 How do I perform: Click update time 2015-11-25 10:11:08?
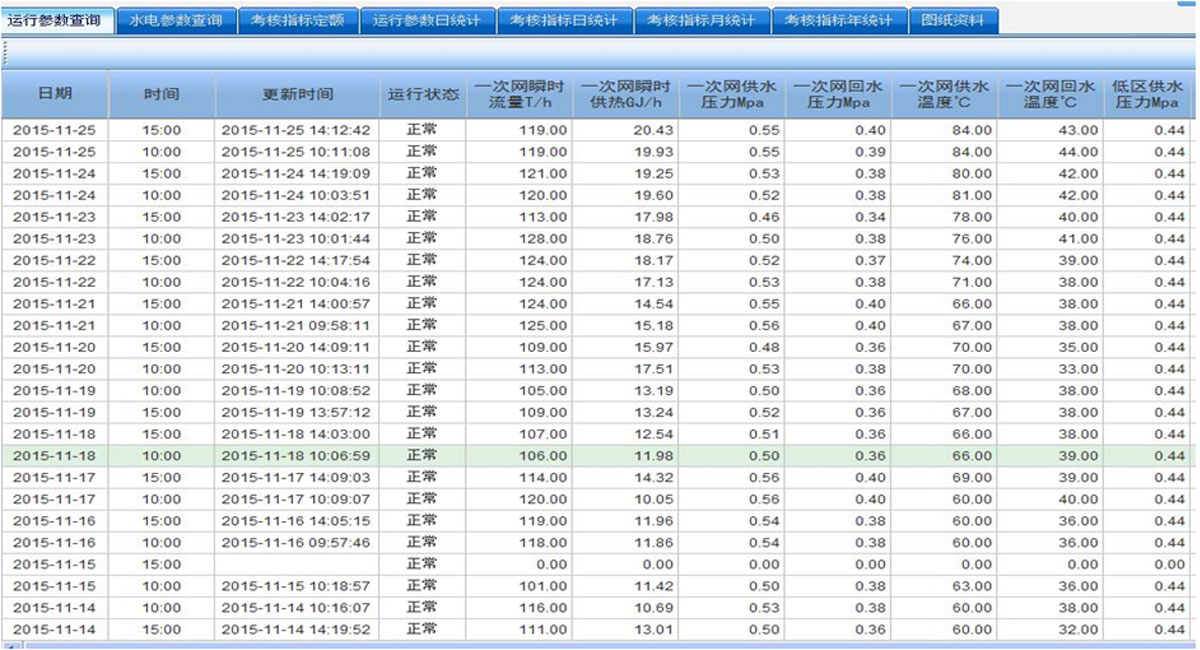(x=296, y=152)
